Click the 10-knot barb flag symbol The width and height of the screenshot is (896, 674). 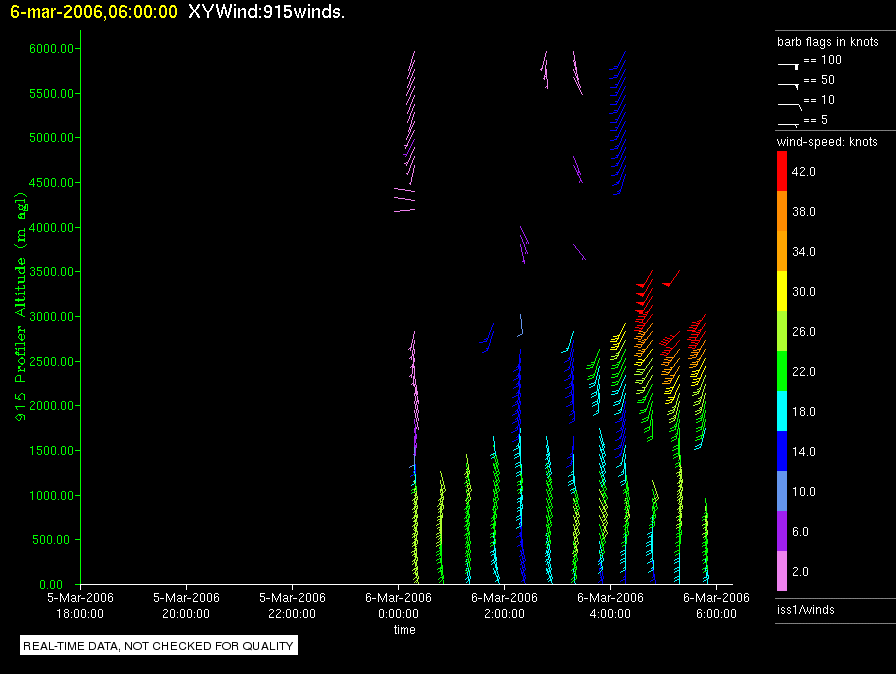(788, 103)
